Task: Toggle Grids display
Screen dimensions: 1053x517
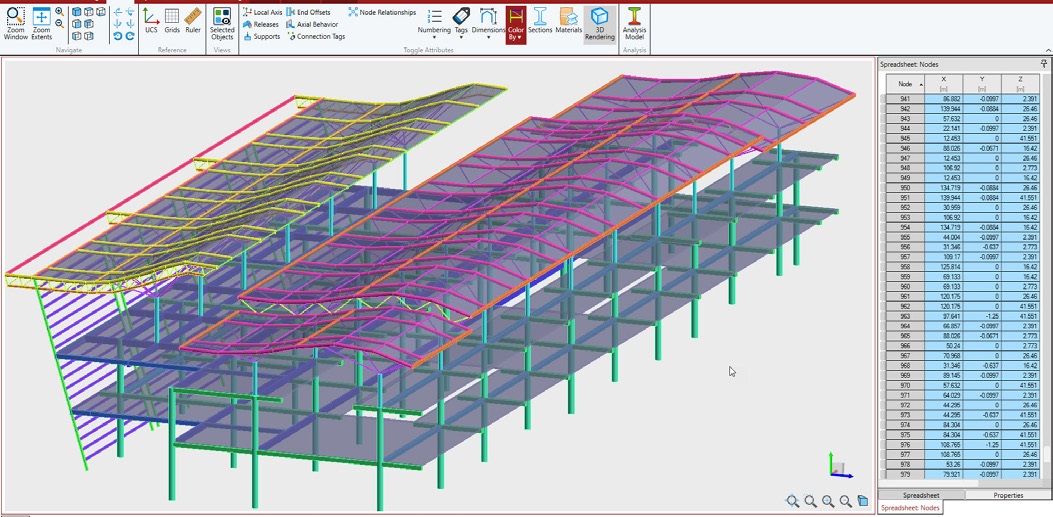Action: (x=172, y=21)
